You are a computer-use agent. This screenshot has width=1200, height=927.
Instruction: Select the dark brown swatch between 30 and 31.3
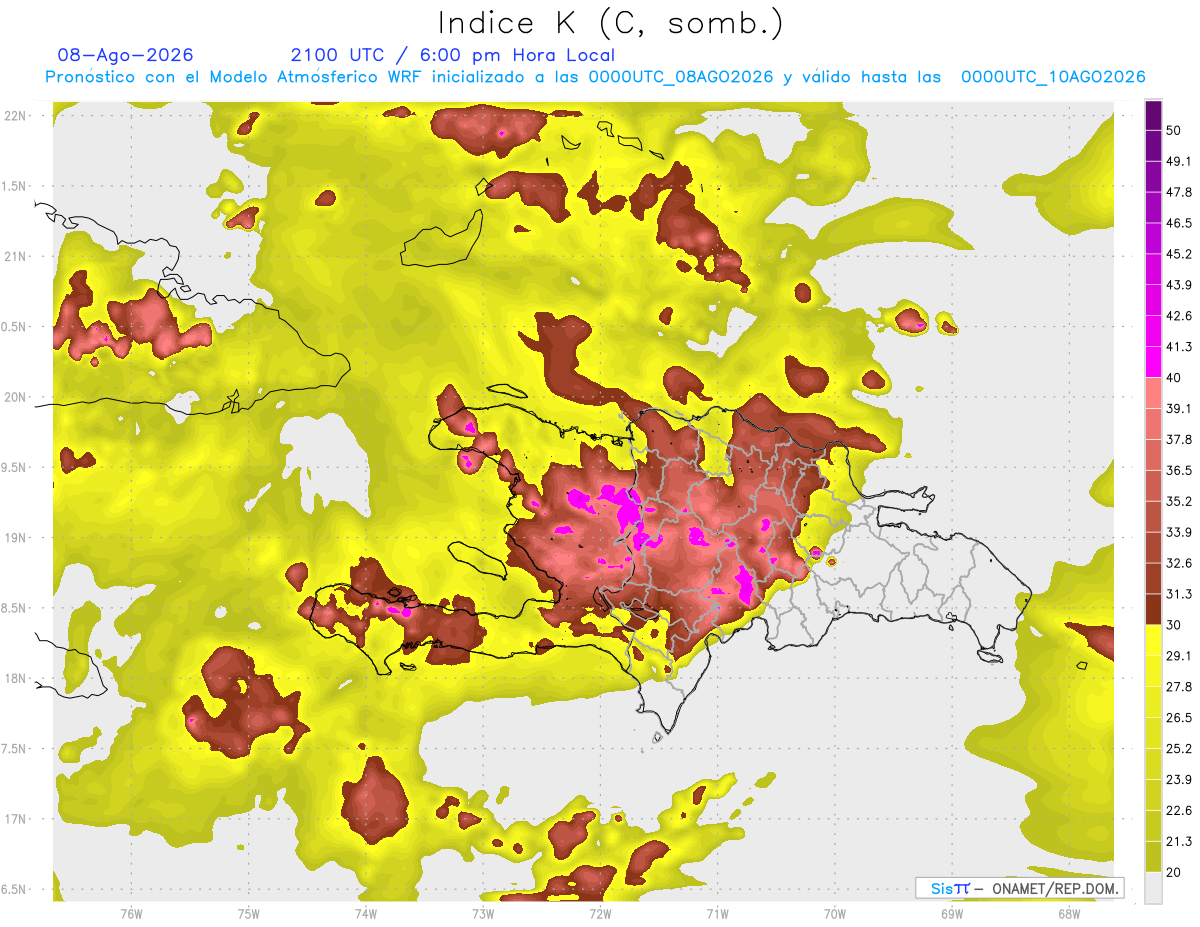click(1153, 609)
